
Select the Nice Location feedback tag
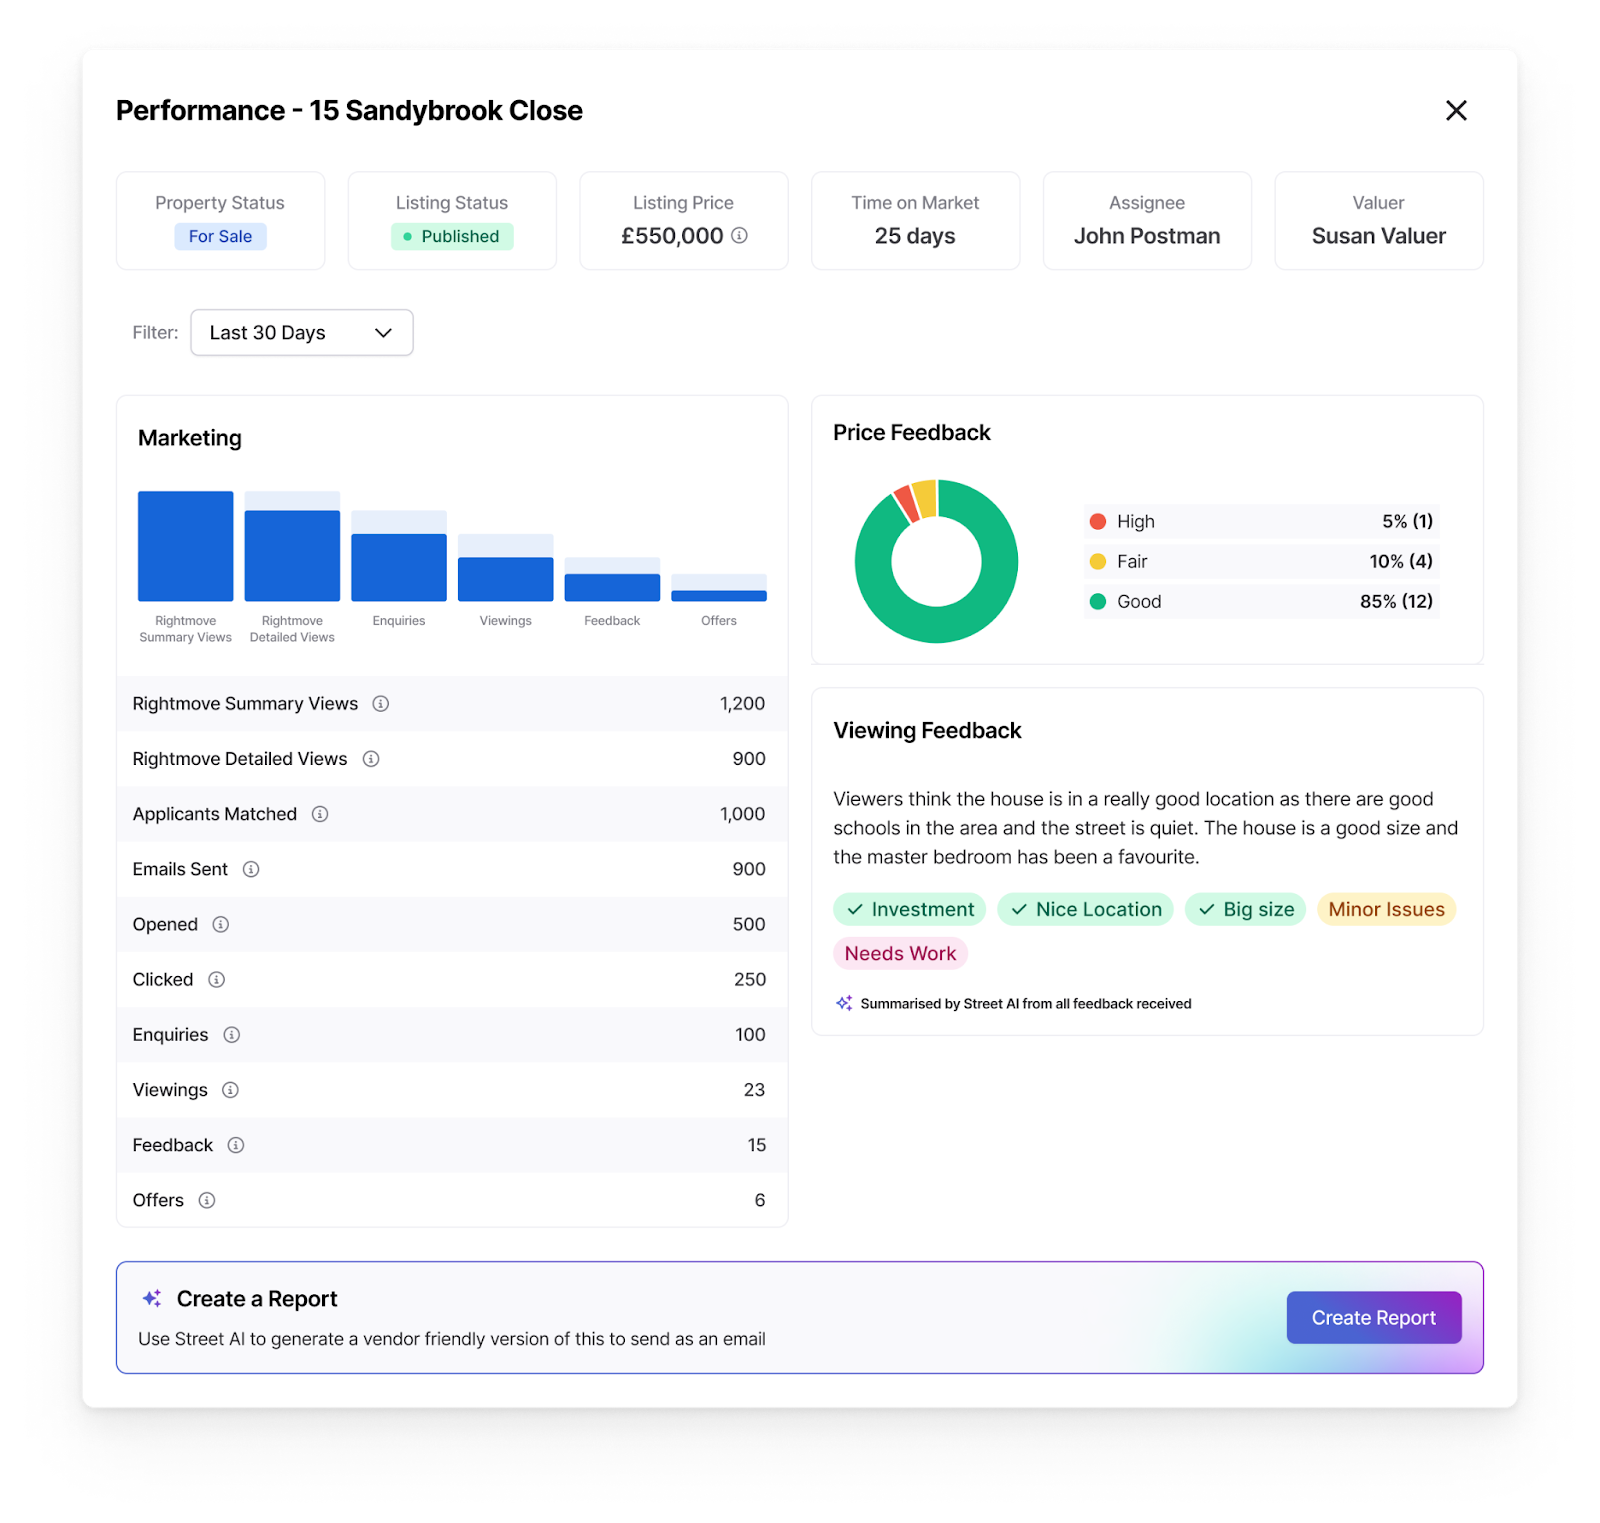[1086, 909]
